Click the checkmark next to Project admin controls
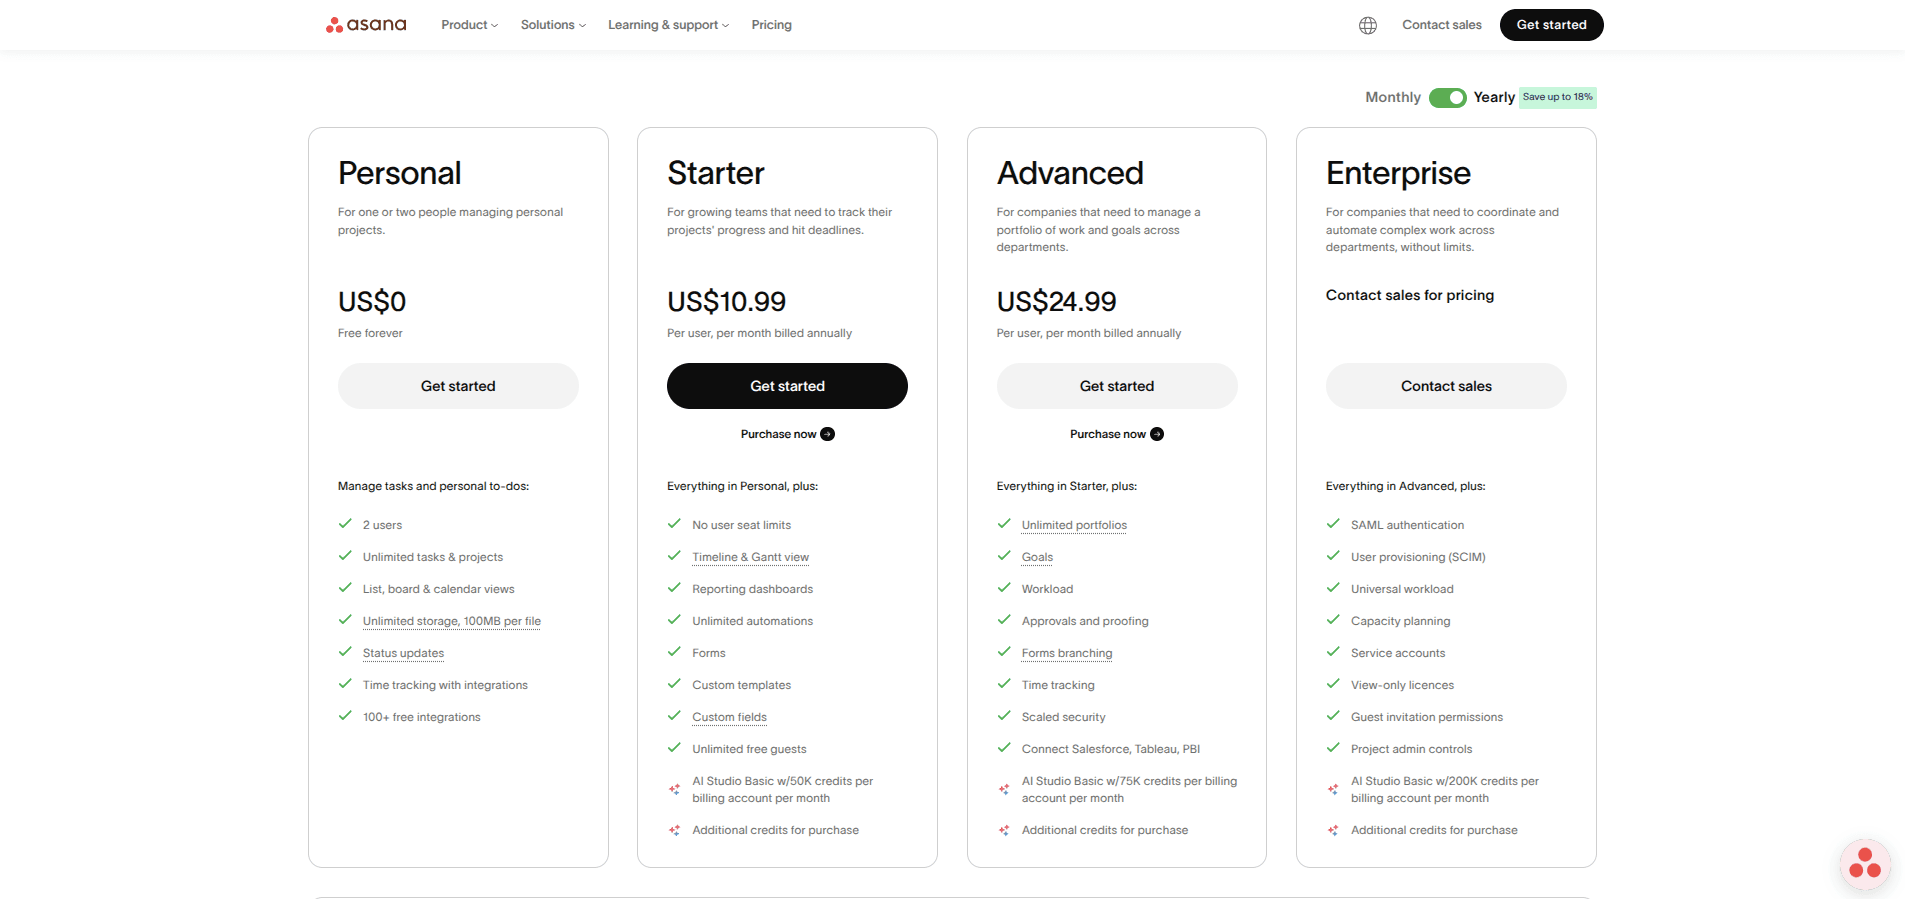The width and height of the screenshot is (1905, 899). click(x=1333, y=748)
